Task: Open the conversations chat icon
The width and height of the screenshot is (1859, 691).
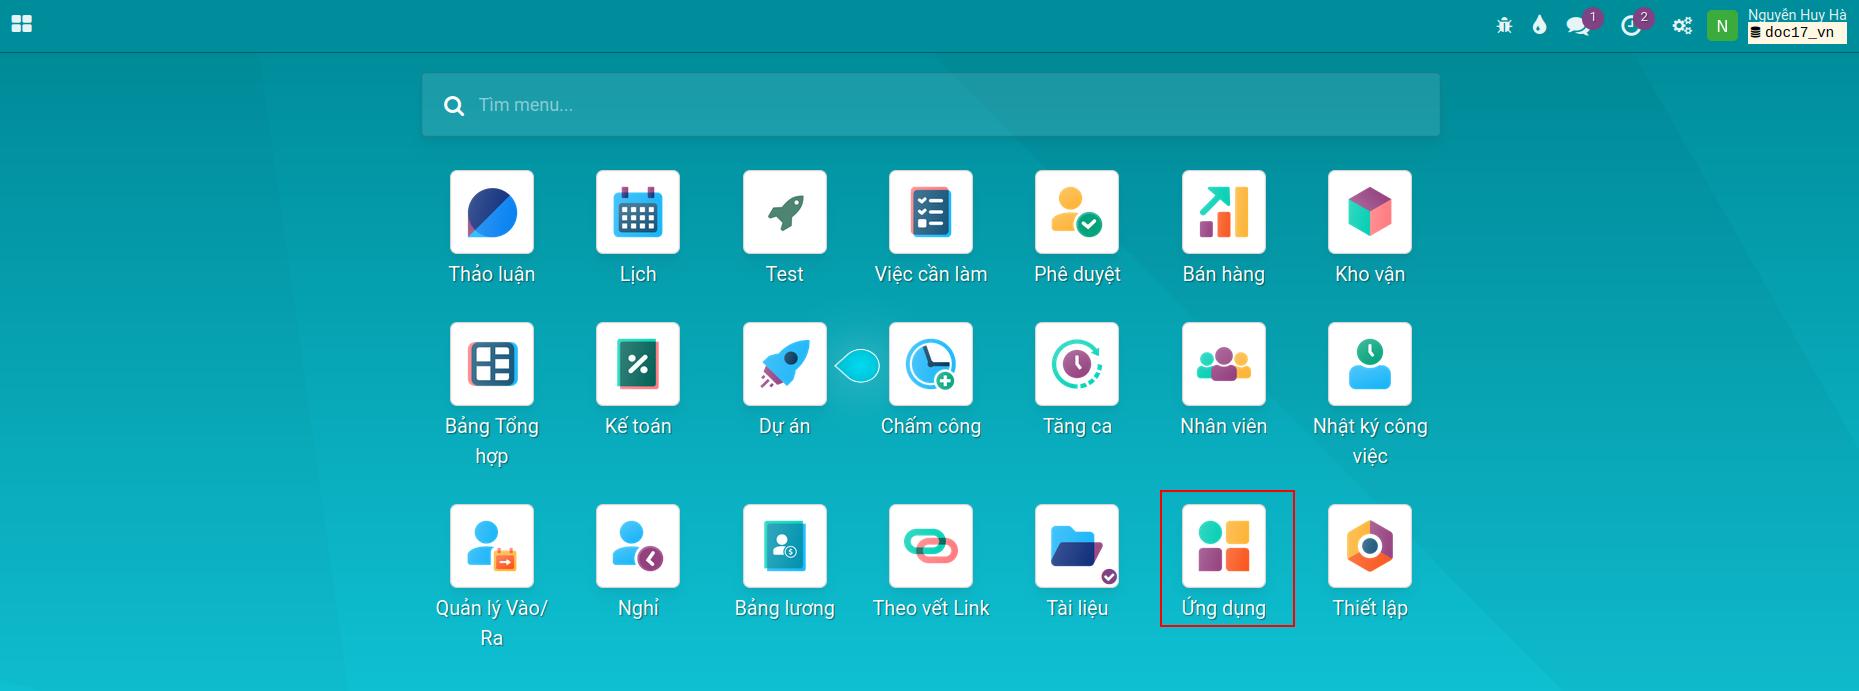Action: (1578, 26)
